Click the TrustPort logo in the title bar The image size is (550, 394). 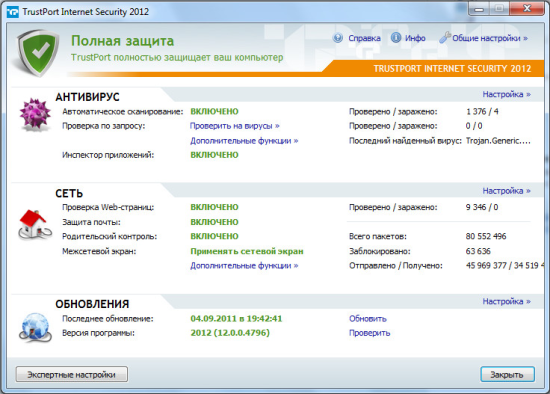coord(13,12)
